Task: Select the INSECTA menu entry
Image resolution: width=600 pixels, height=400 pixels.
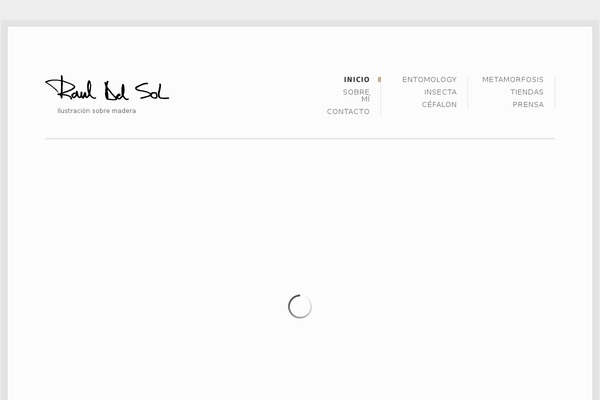Action: [x=440, y=92]
